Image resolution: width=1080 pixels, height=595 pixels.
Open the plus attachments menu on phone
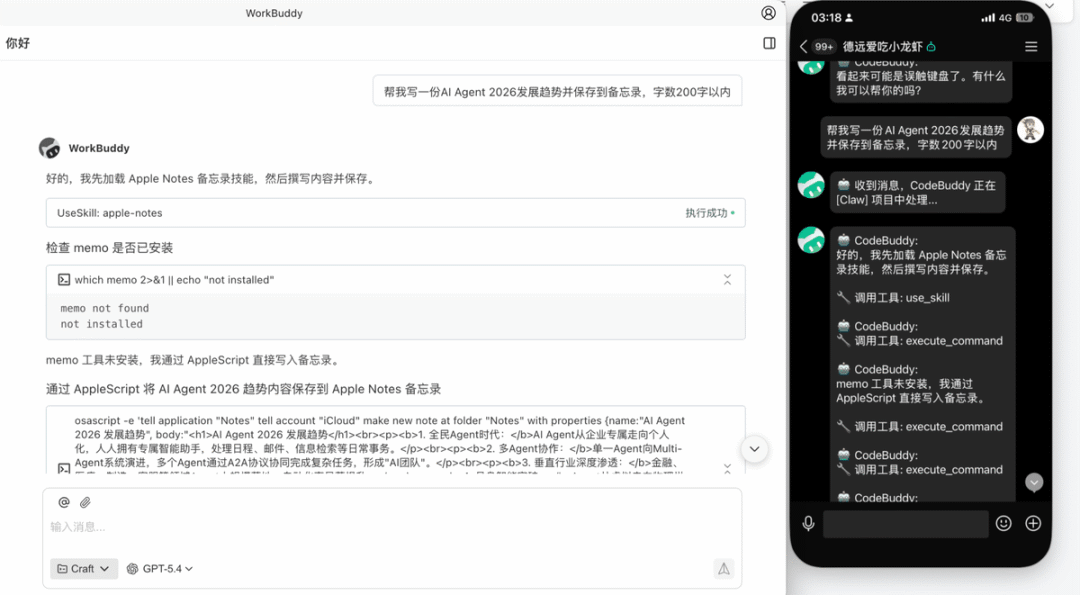(1033, 523)
